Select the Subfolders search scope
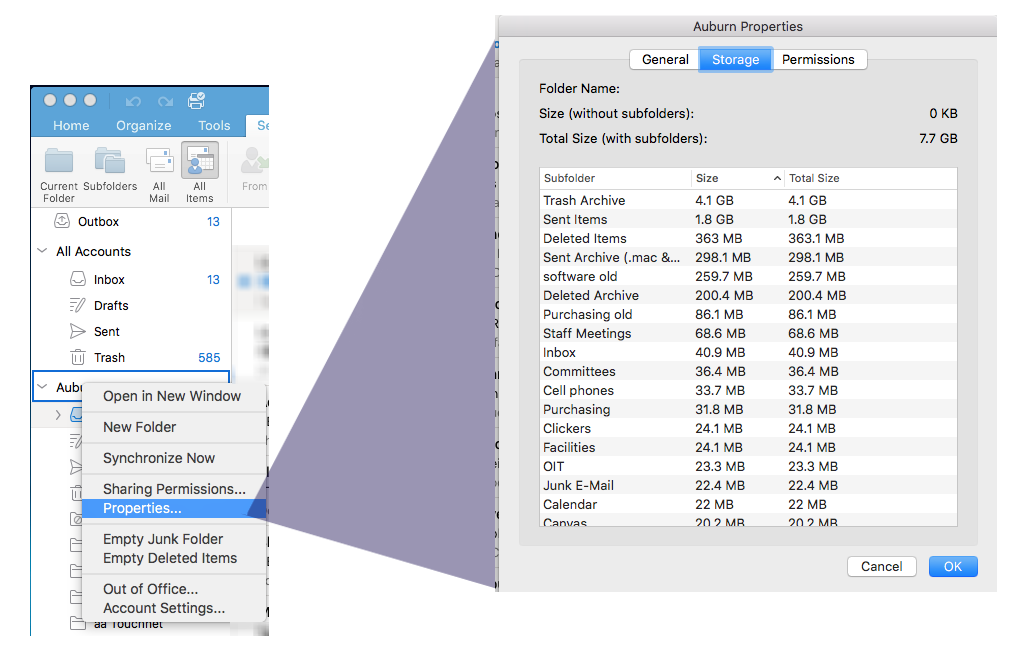 point(110,169)
